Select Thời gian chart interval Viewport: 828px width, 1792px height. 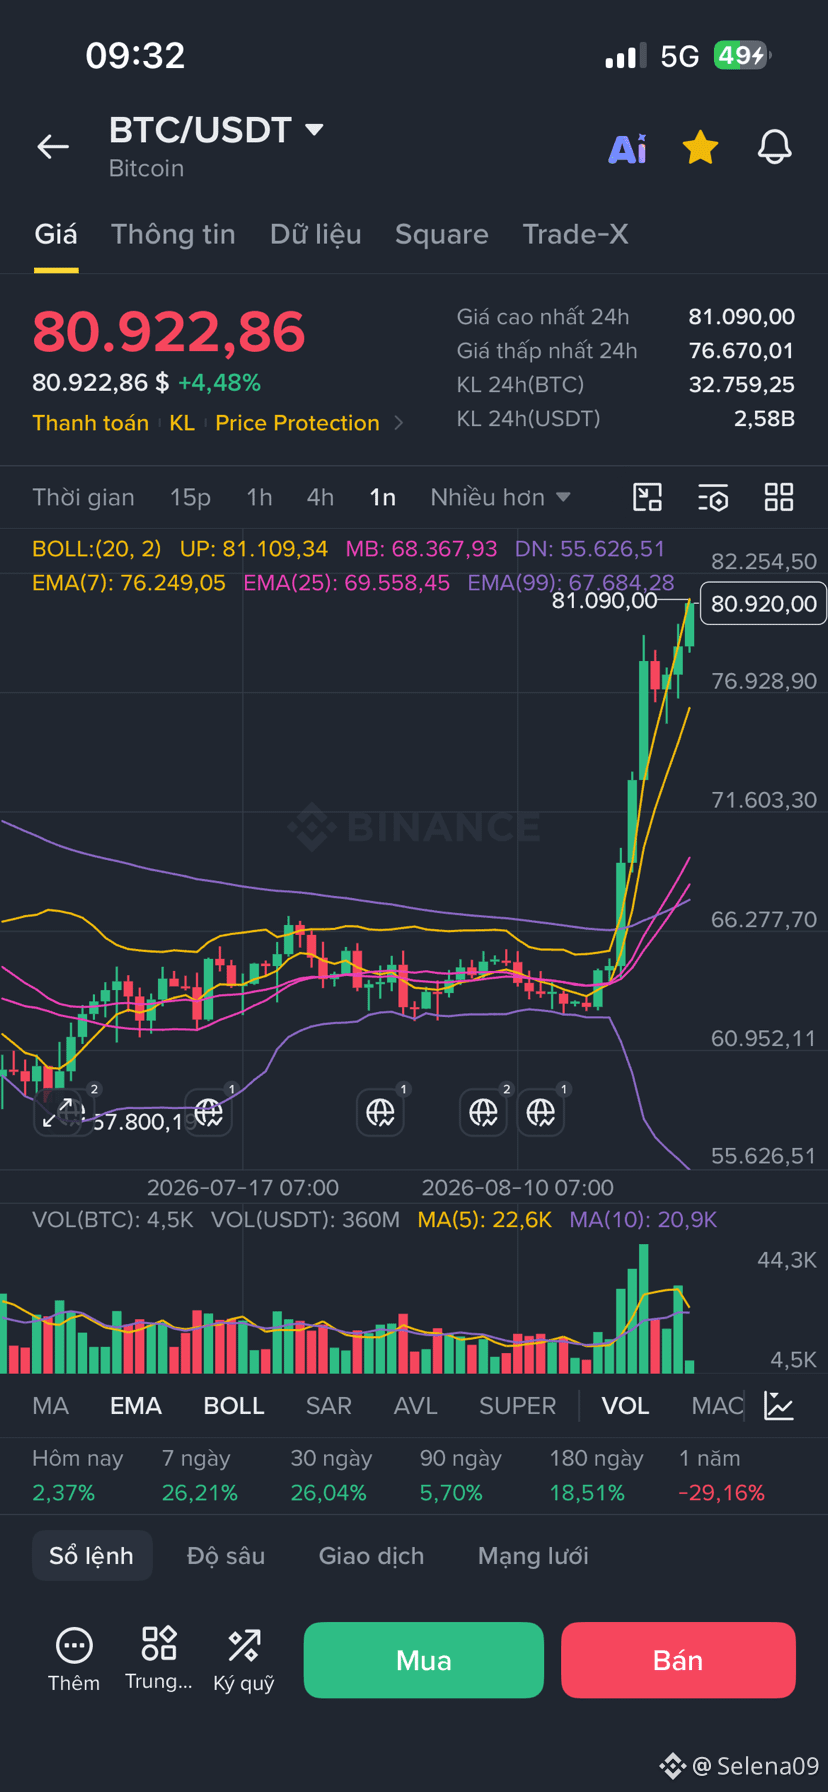(83, 497)
